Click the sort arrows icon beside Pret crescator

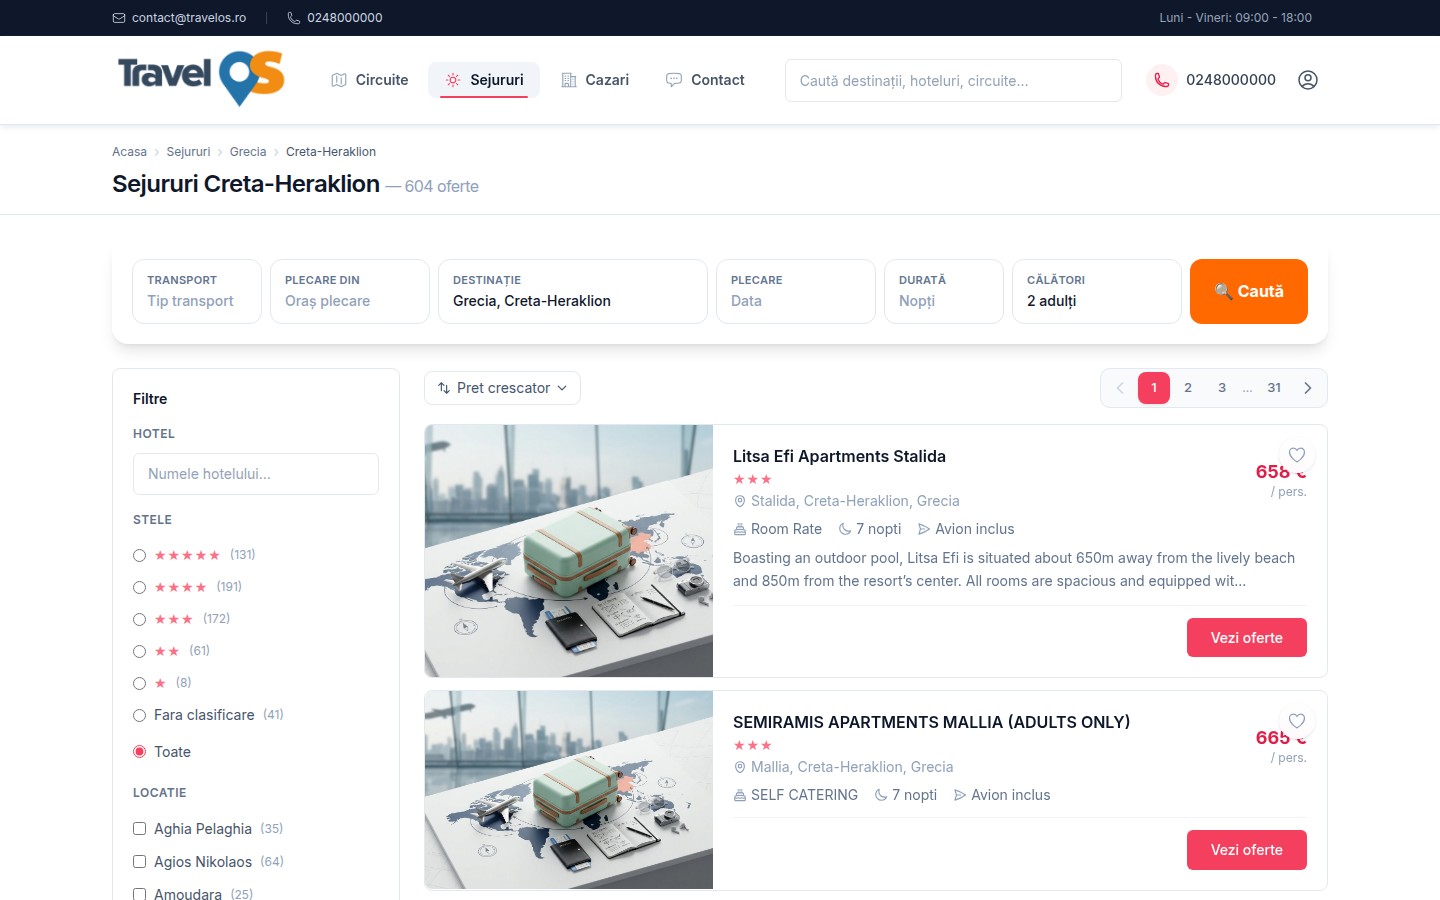444,388
